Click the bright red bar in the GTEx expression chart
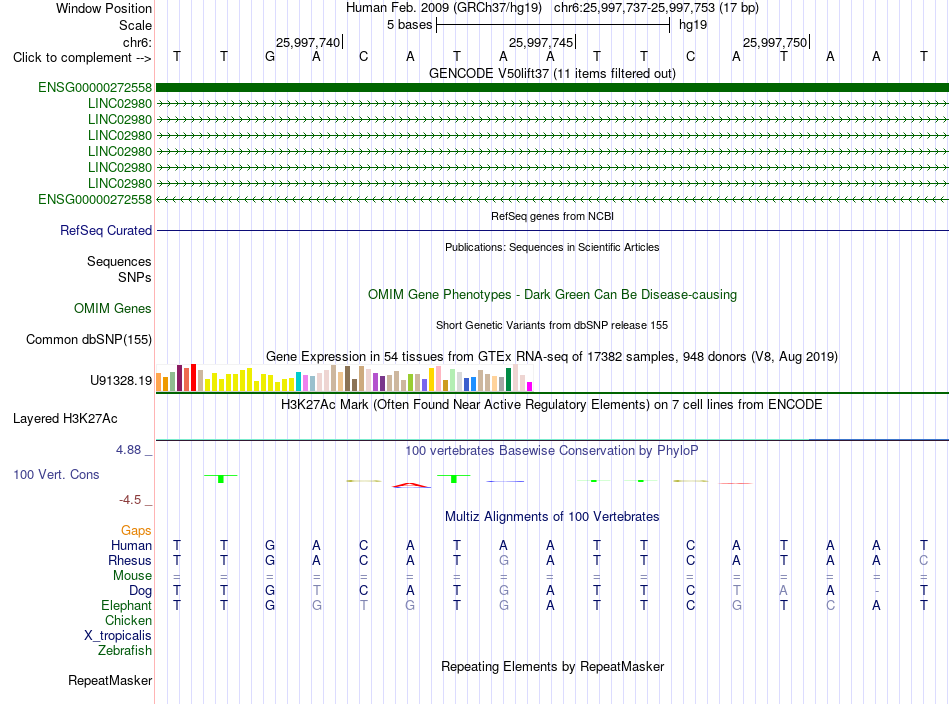Image resolution: width=950 pixels, height=704 pixels. [x=193, y=377]
